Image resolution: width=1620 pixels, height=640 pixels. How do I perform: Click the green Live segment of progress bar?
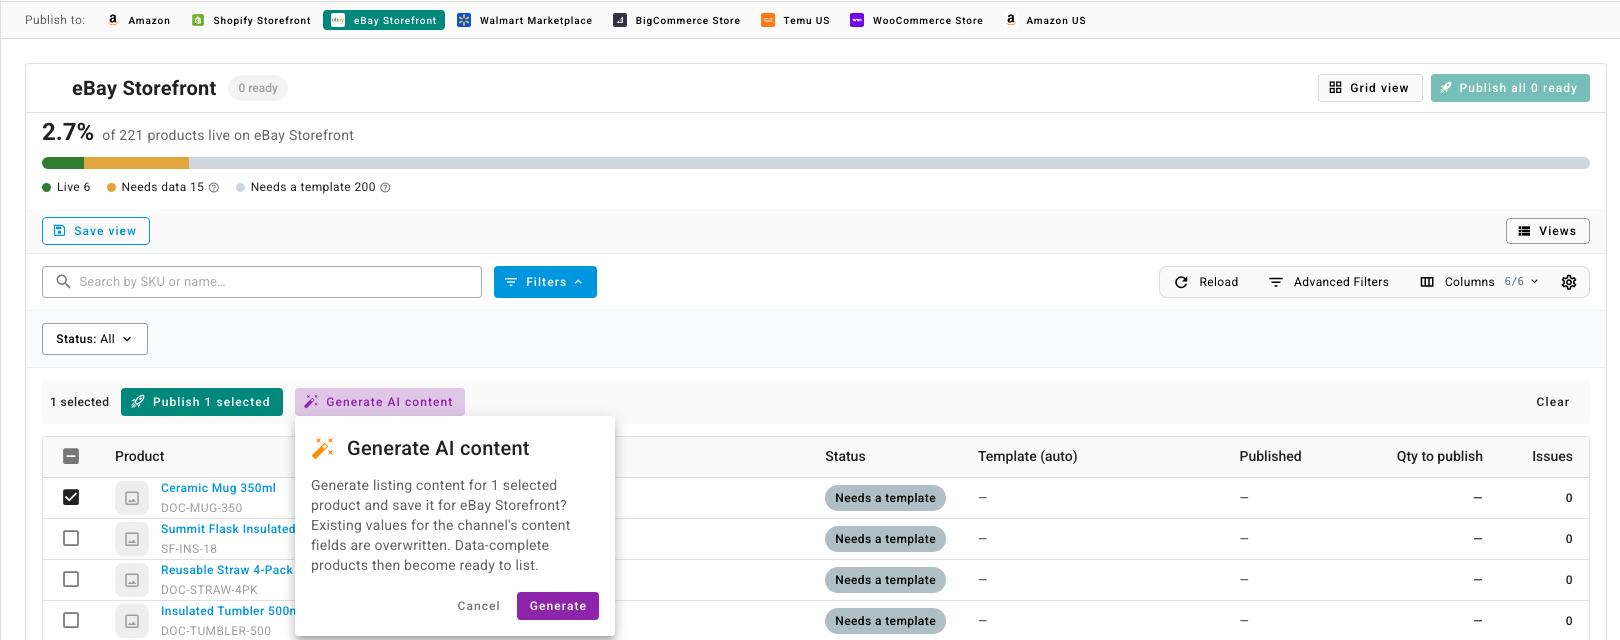63,163
